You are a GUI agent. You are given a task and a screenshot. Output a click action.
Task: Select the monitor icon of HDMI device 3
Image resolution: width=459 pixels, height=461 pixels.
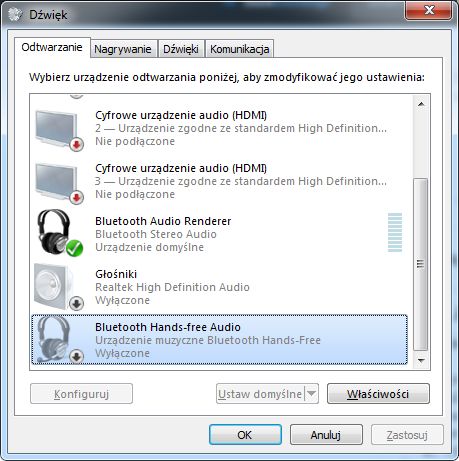coord(57,181)
